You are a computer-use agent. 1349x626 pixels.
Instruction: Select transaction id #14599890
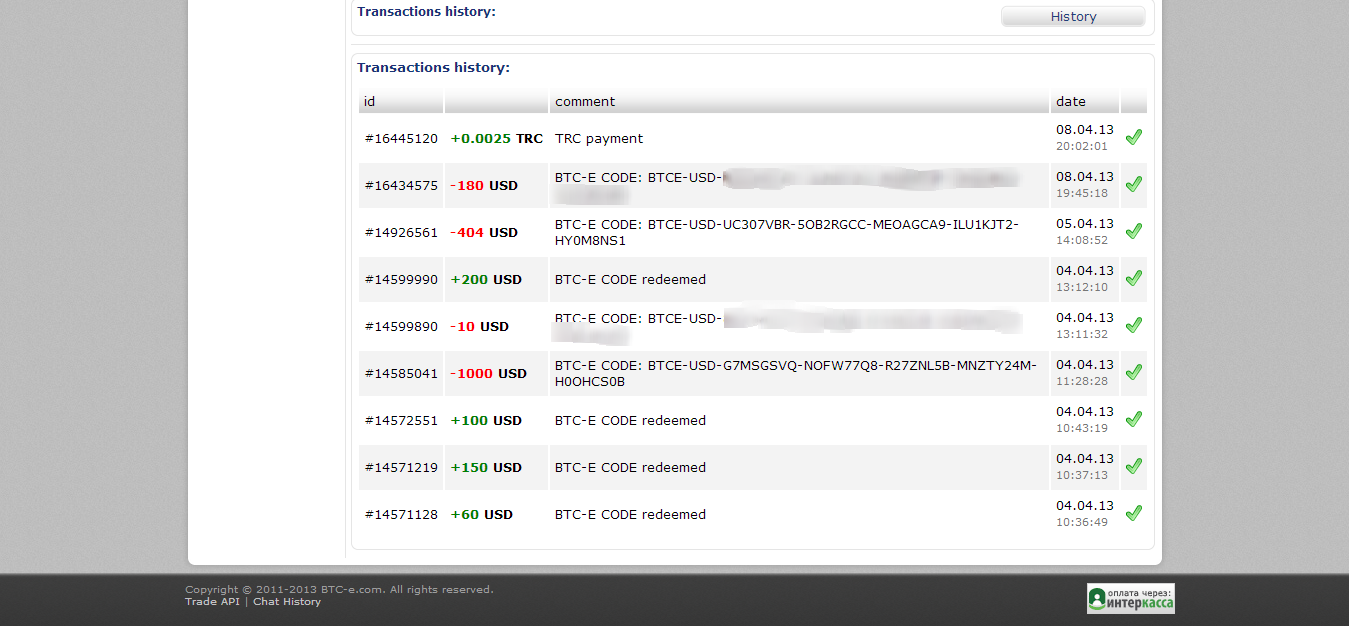[401, 327]
